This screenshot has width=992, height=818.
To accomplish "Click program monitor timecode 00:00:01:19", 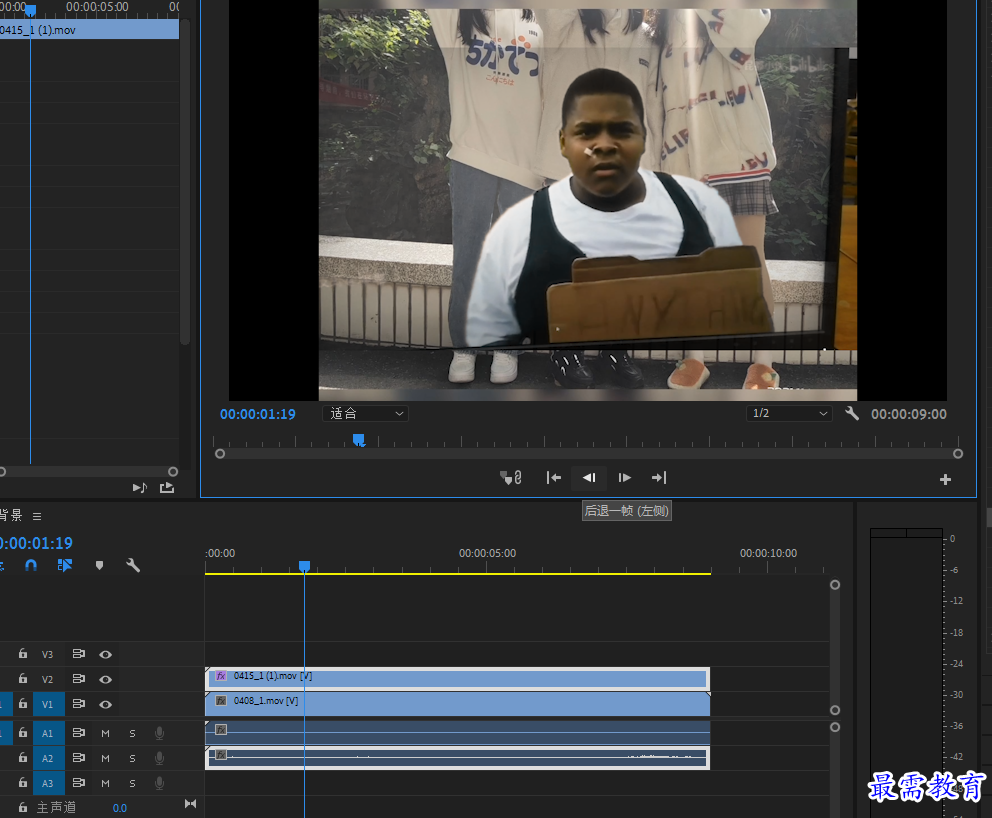I will pyautogui.click(x=257, y=414).
